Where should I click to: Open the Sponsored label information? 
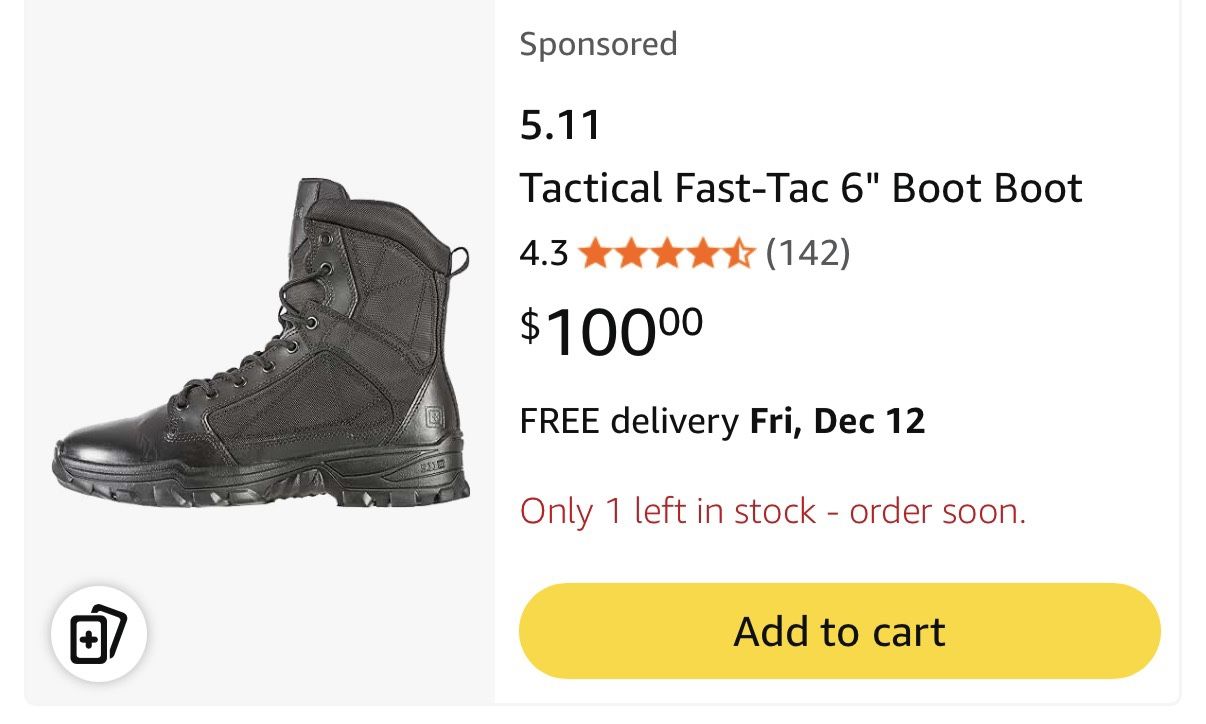pos(598,44)
